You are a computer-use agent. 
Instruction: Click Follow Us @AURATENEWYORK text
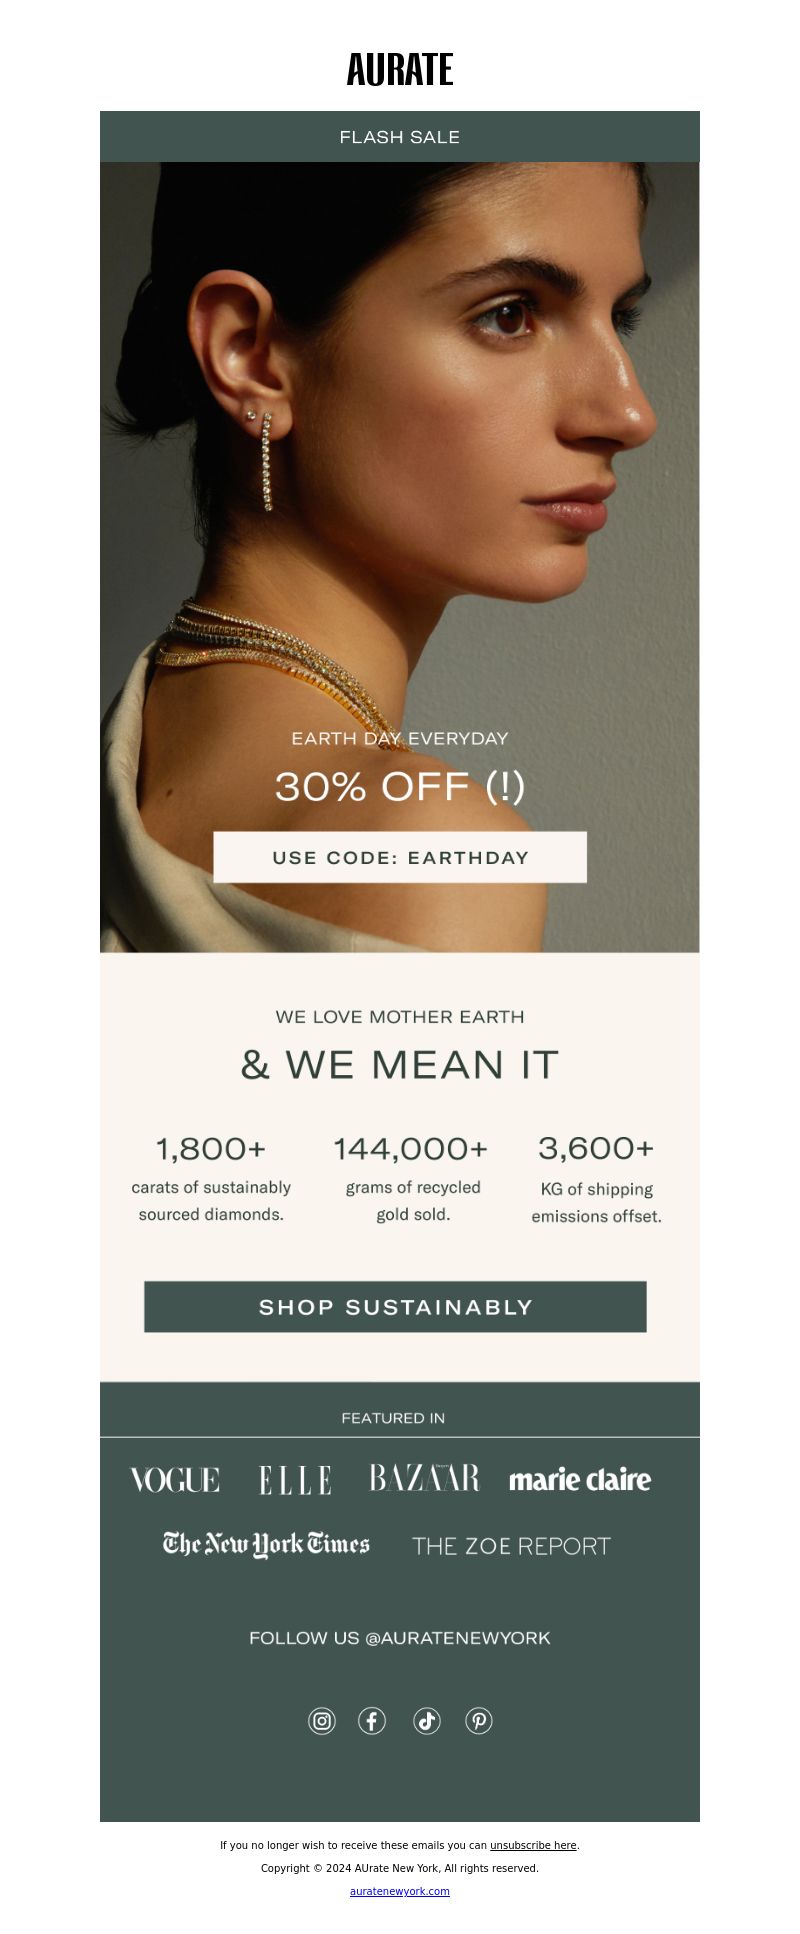tap(400, 1638)
